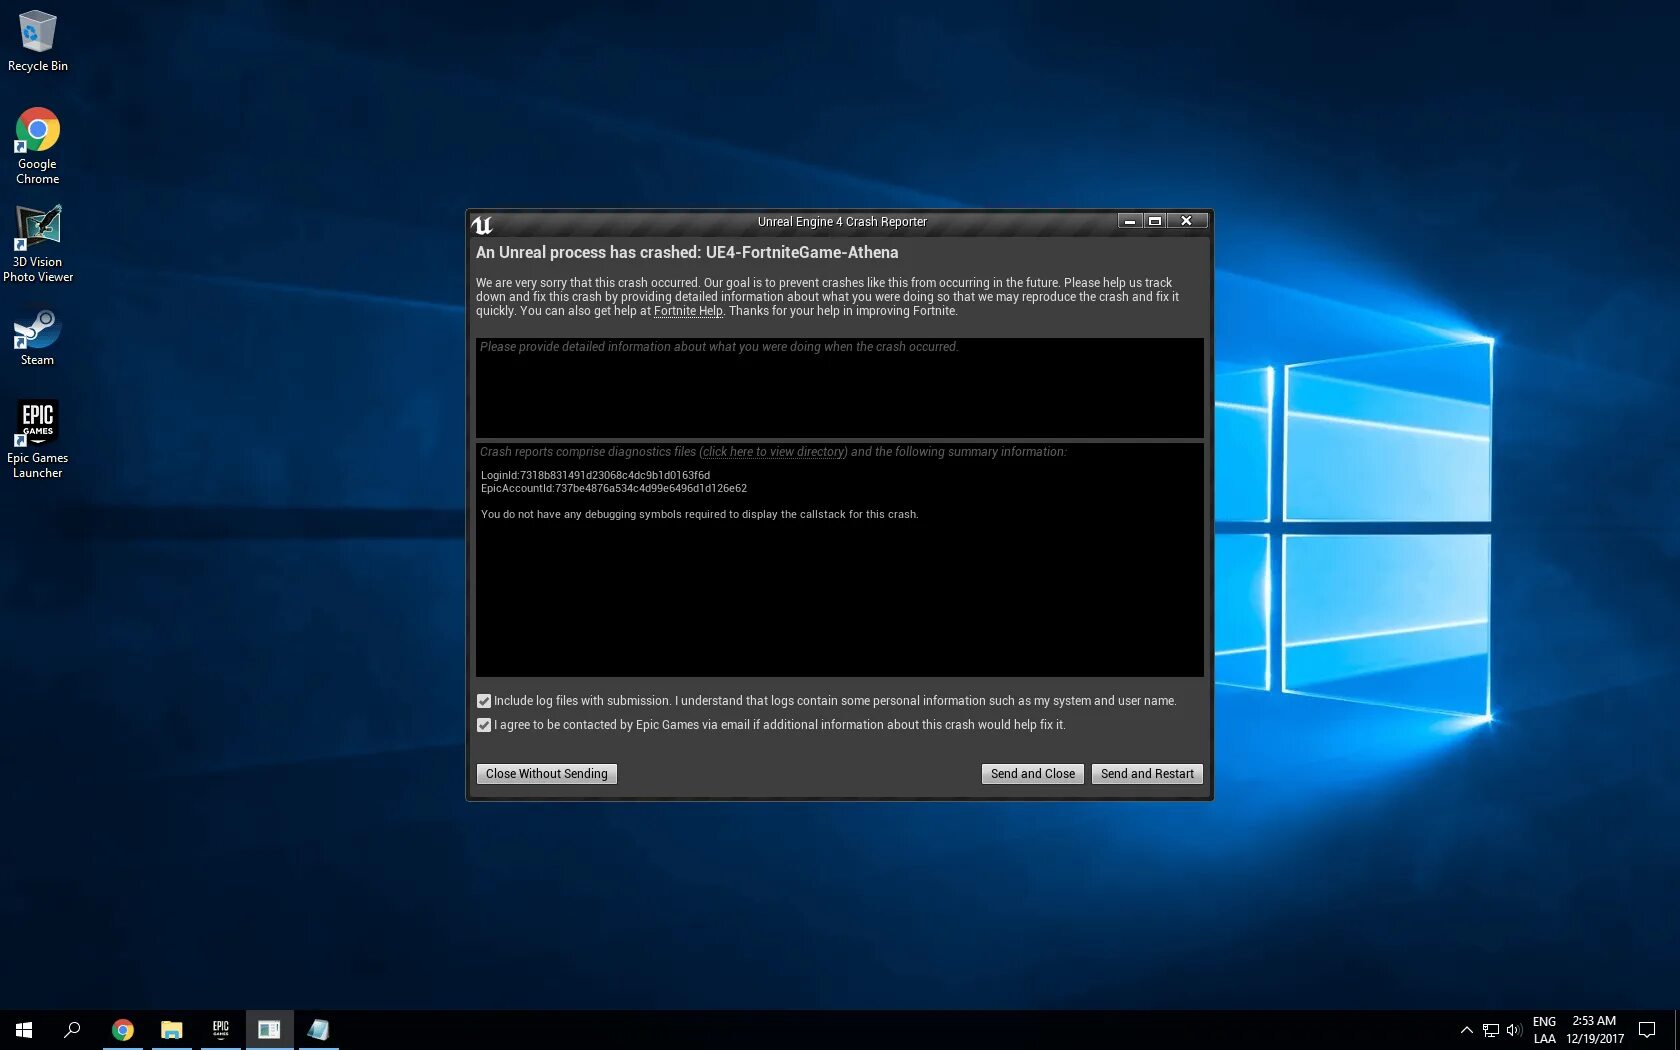Click the debugging symbols message text
The width and height of the screenshot is (1680, 1050).
pos(700,515)
